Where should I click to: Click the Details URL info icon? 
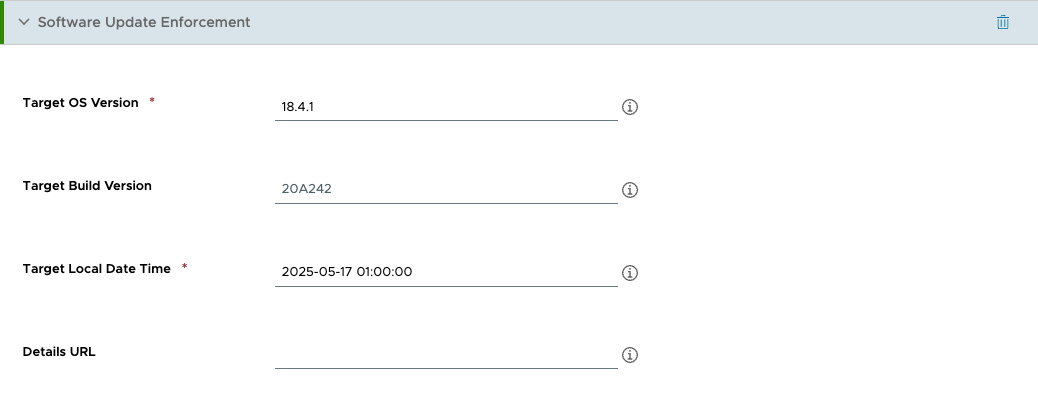[x=630, y=355]
